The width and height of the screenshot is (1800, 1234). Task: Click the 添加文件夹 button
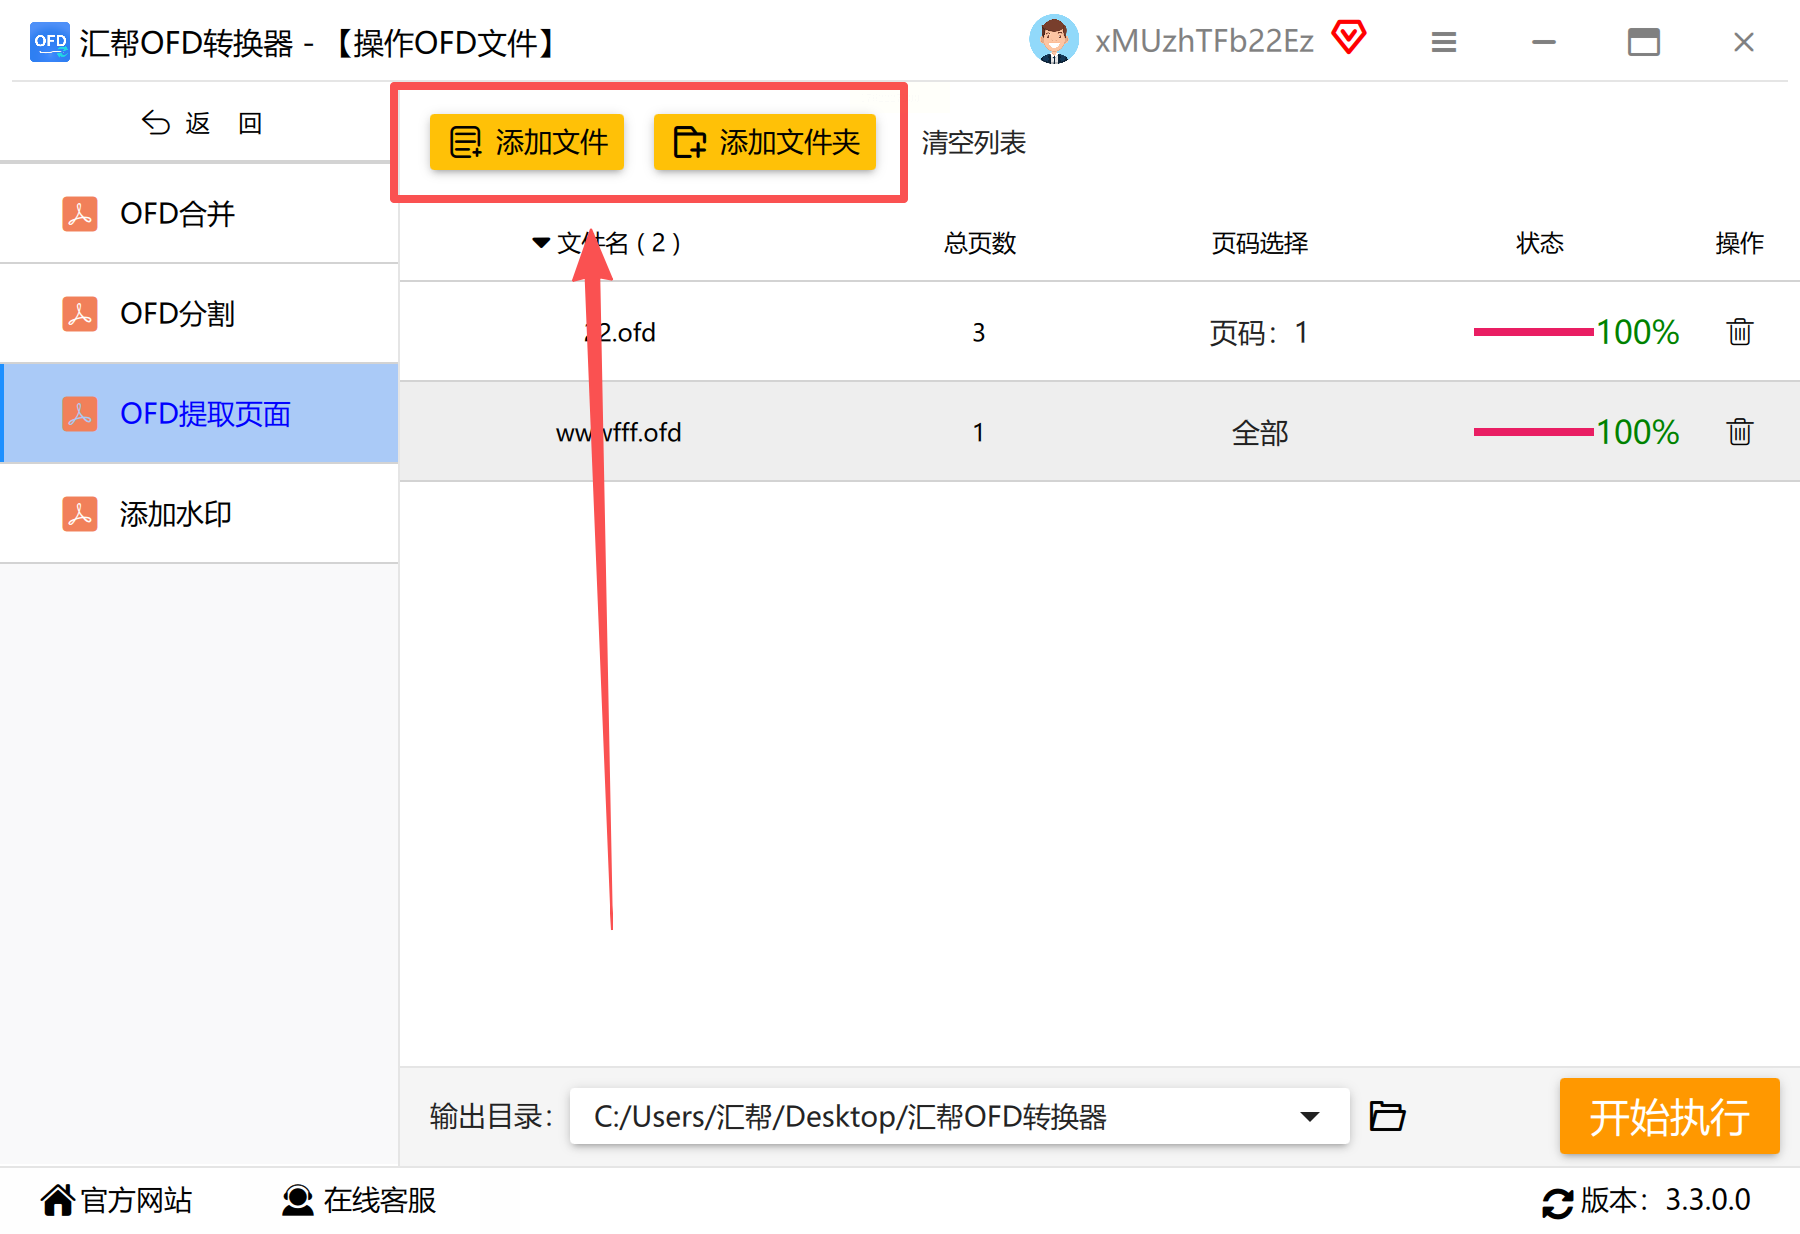pos(765,142)
